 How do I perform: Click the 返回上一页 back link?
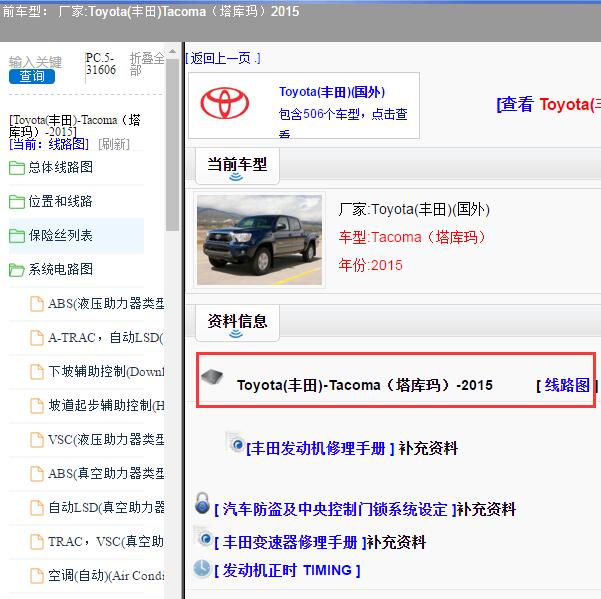click(223, 58)
